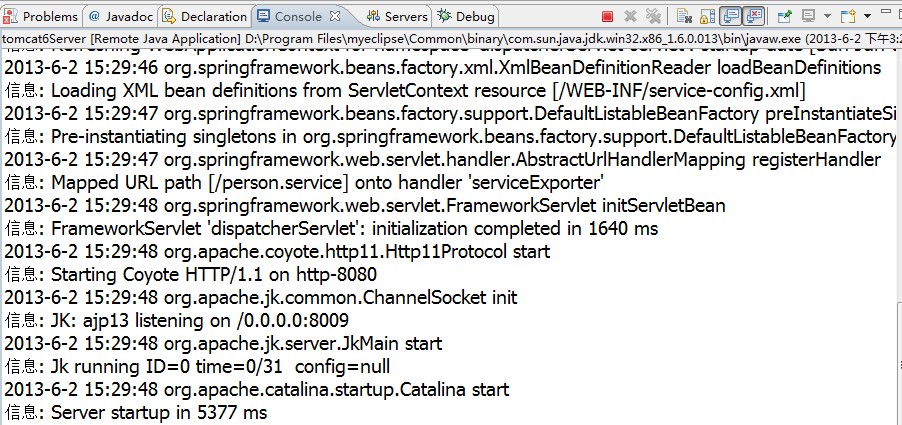This screenshot has width=902, height=425.
Task: Click the Open Console icon
Action: [846, 16]
